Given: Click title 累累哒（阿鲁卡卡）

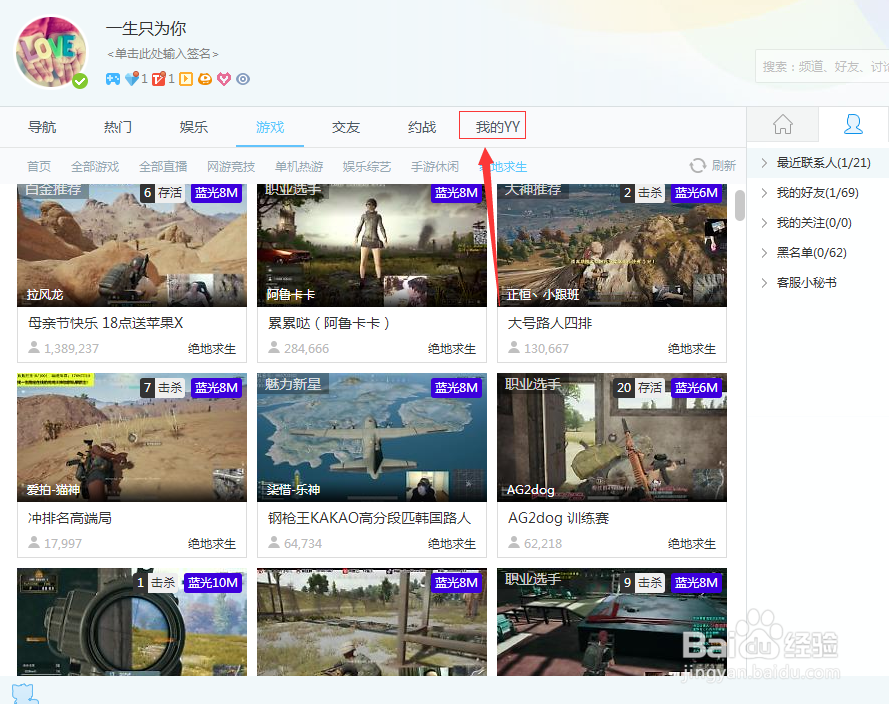Looking at the screenshot, I should point(329,323).
